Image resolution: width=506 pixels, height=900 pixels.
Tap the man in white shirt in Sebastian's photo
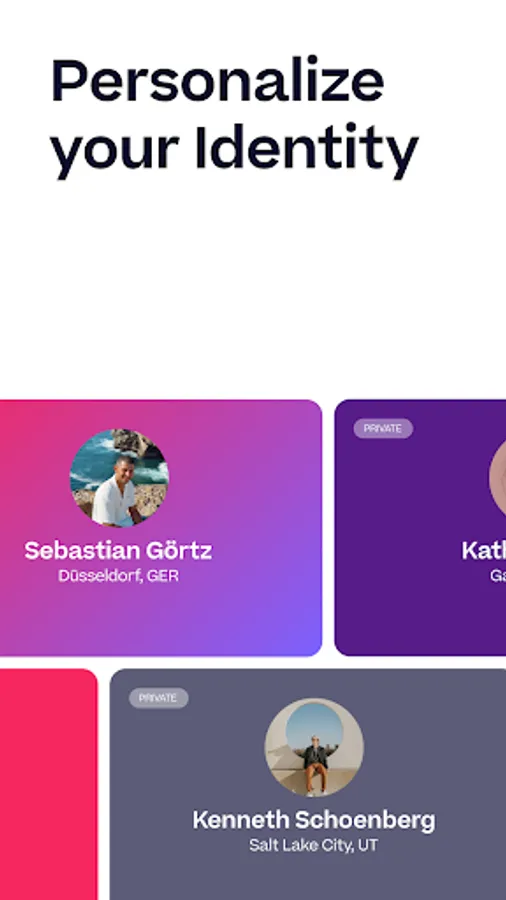(x=118, y=492)
